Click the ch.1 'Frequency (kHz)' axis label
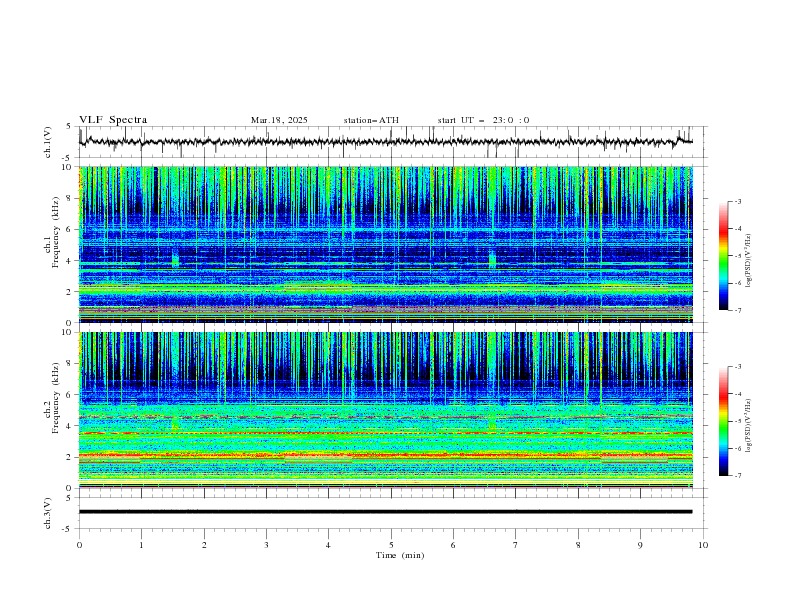The height and width of the screenshot is (612, 792). 56,232
